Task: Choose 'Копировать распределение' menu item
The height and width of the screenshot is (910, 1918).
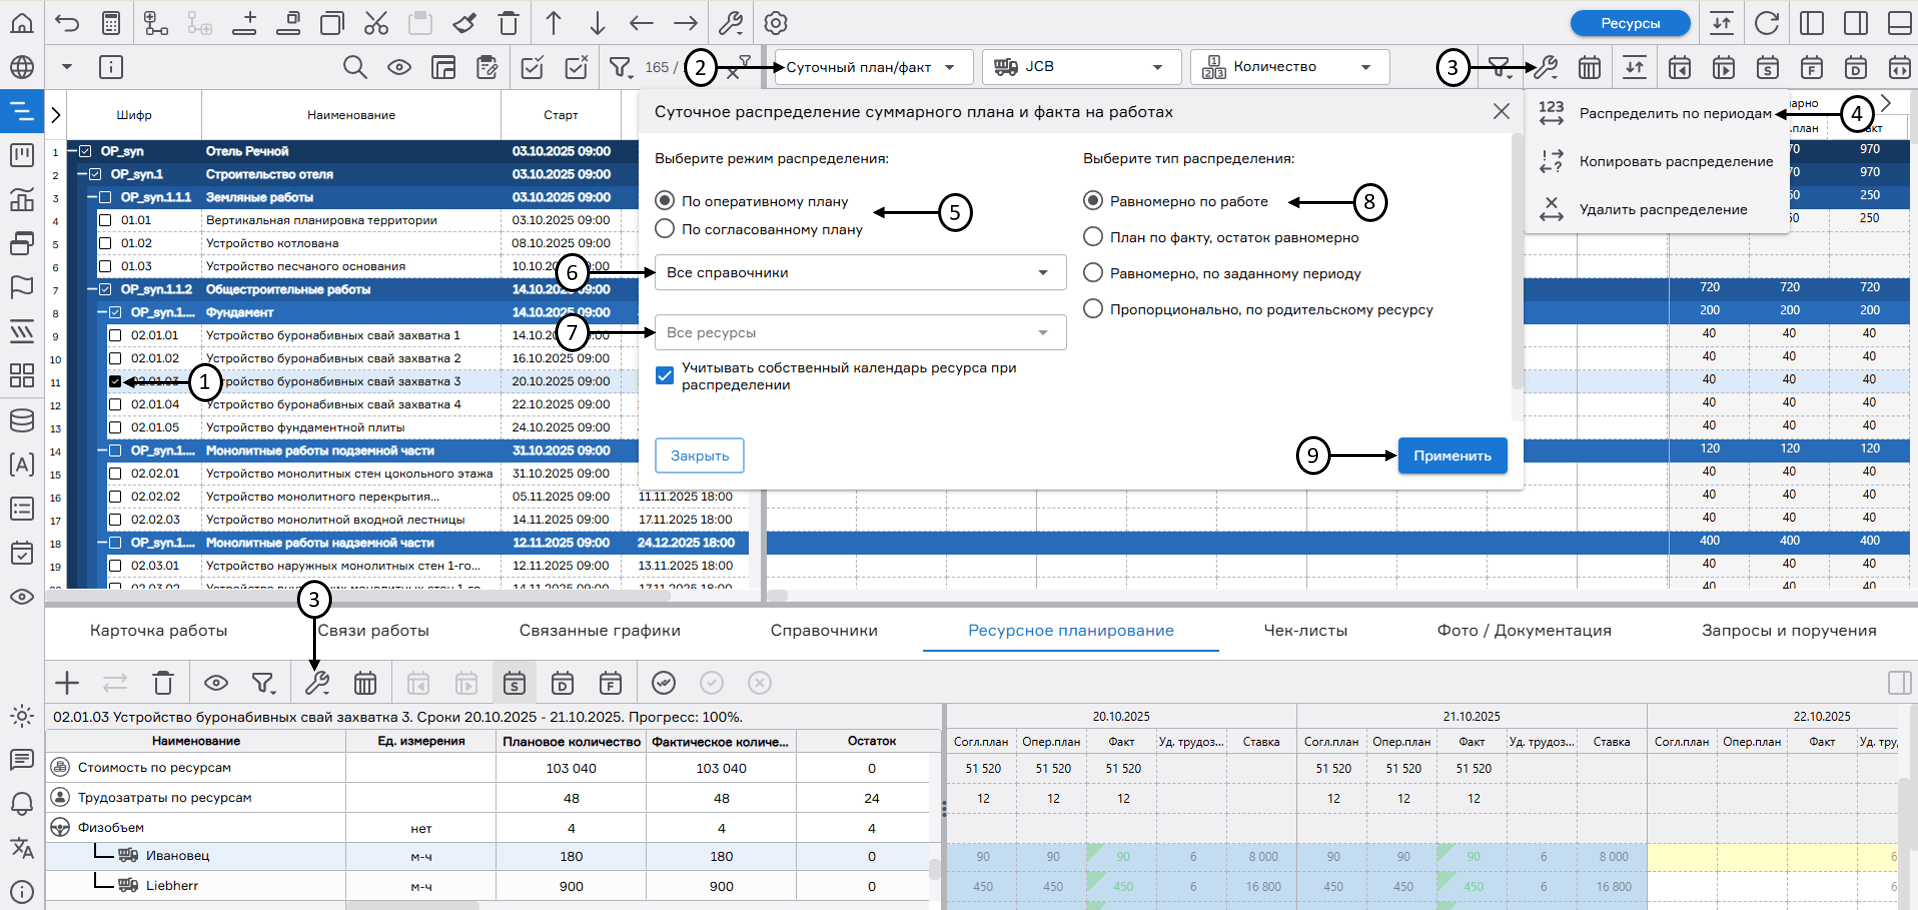Action: click(1675, 161)
